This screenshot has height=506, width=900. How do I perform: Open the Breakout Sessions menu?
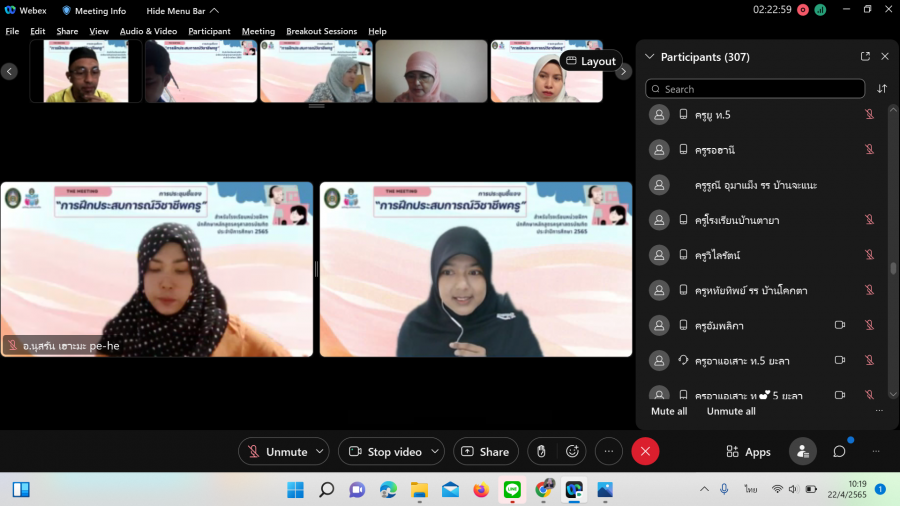(321, 31)
